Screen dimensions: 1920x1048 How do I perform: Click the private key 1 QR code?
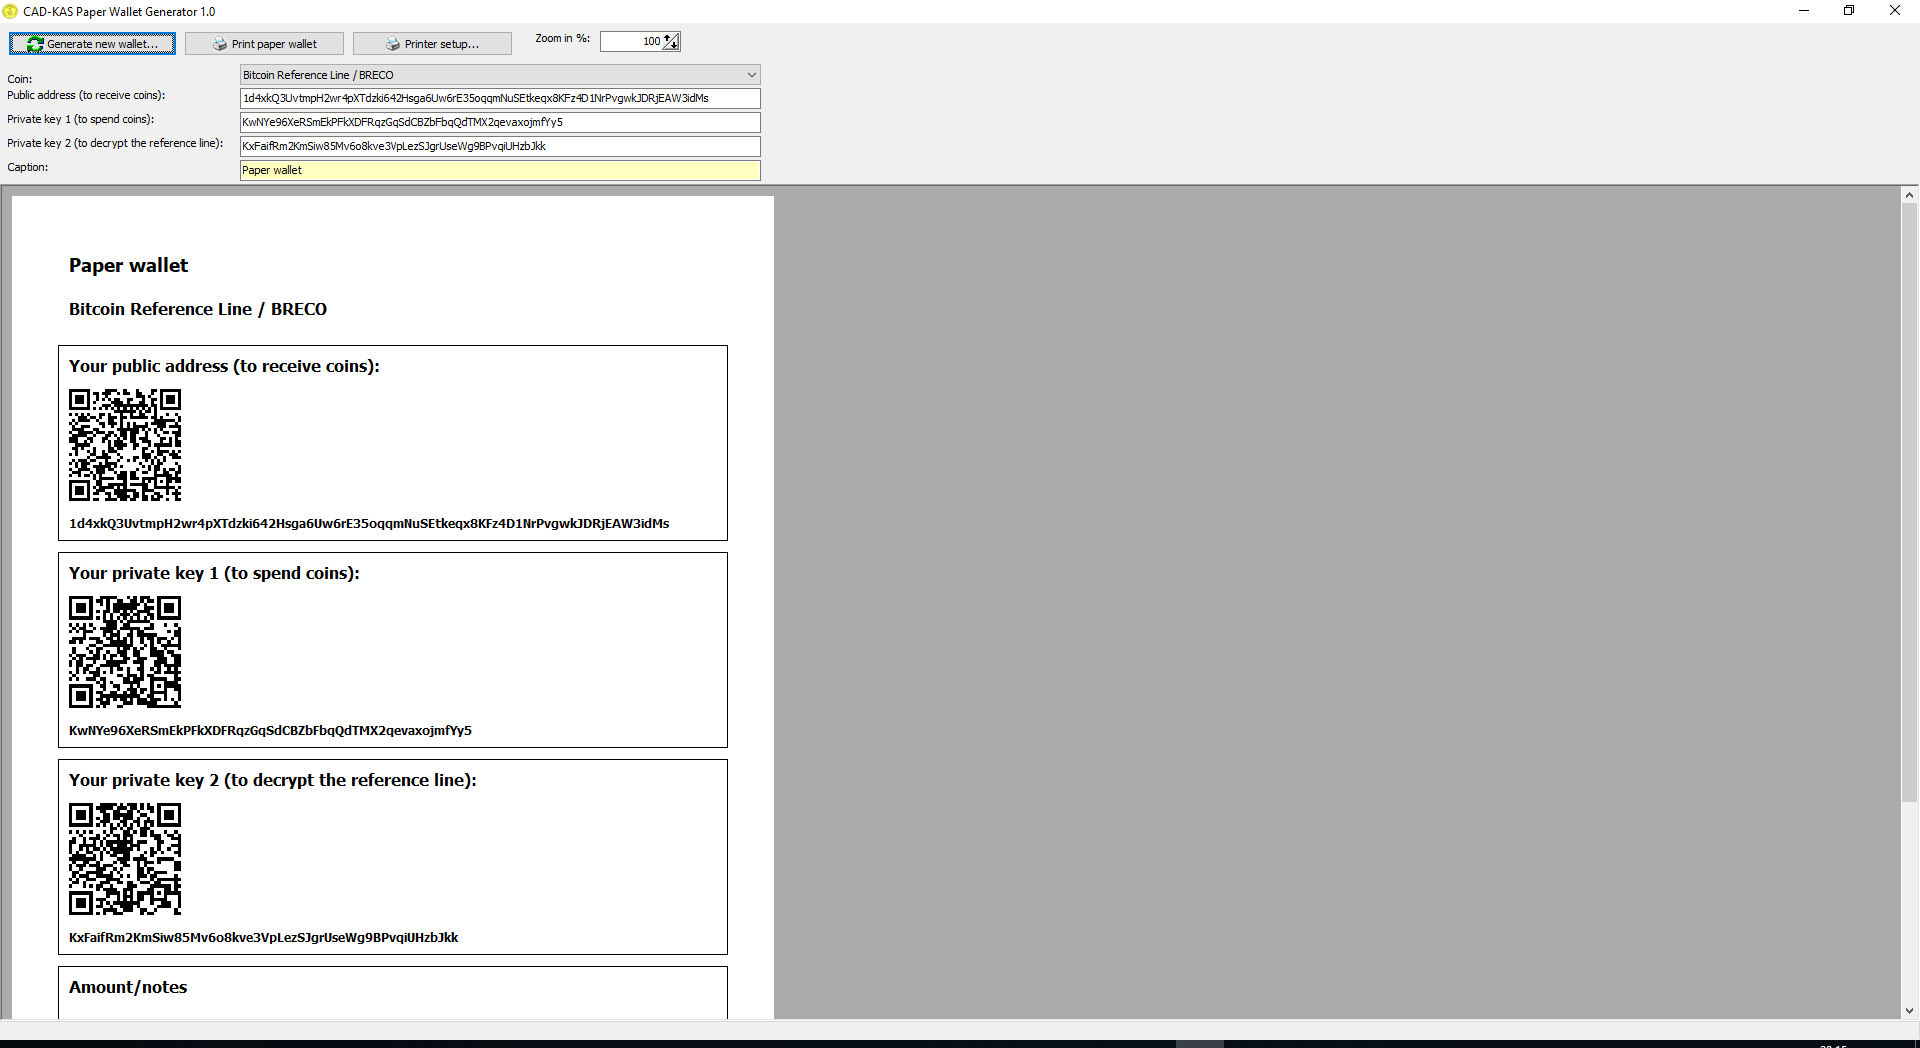(x=125, y=652)
